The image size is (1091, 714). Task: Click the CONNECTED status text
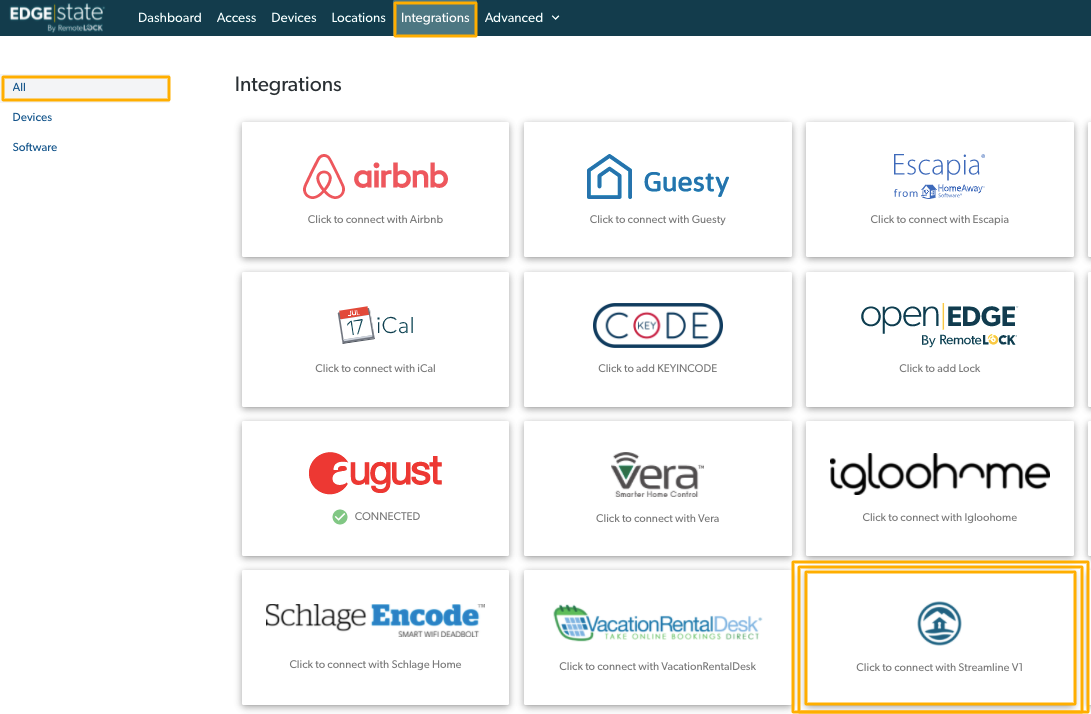[x=388, y=516]
